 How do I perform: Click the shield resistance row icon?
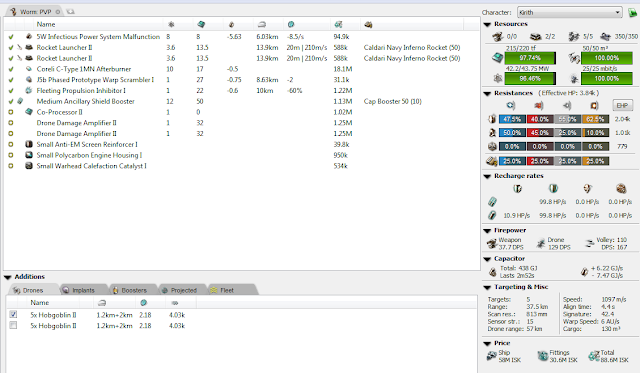pos(492,119)
